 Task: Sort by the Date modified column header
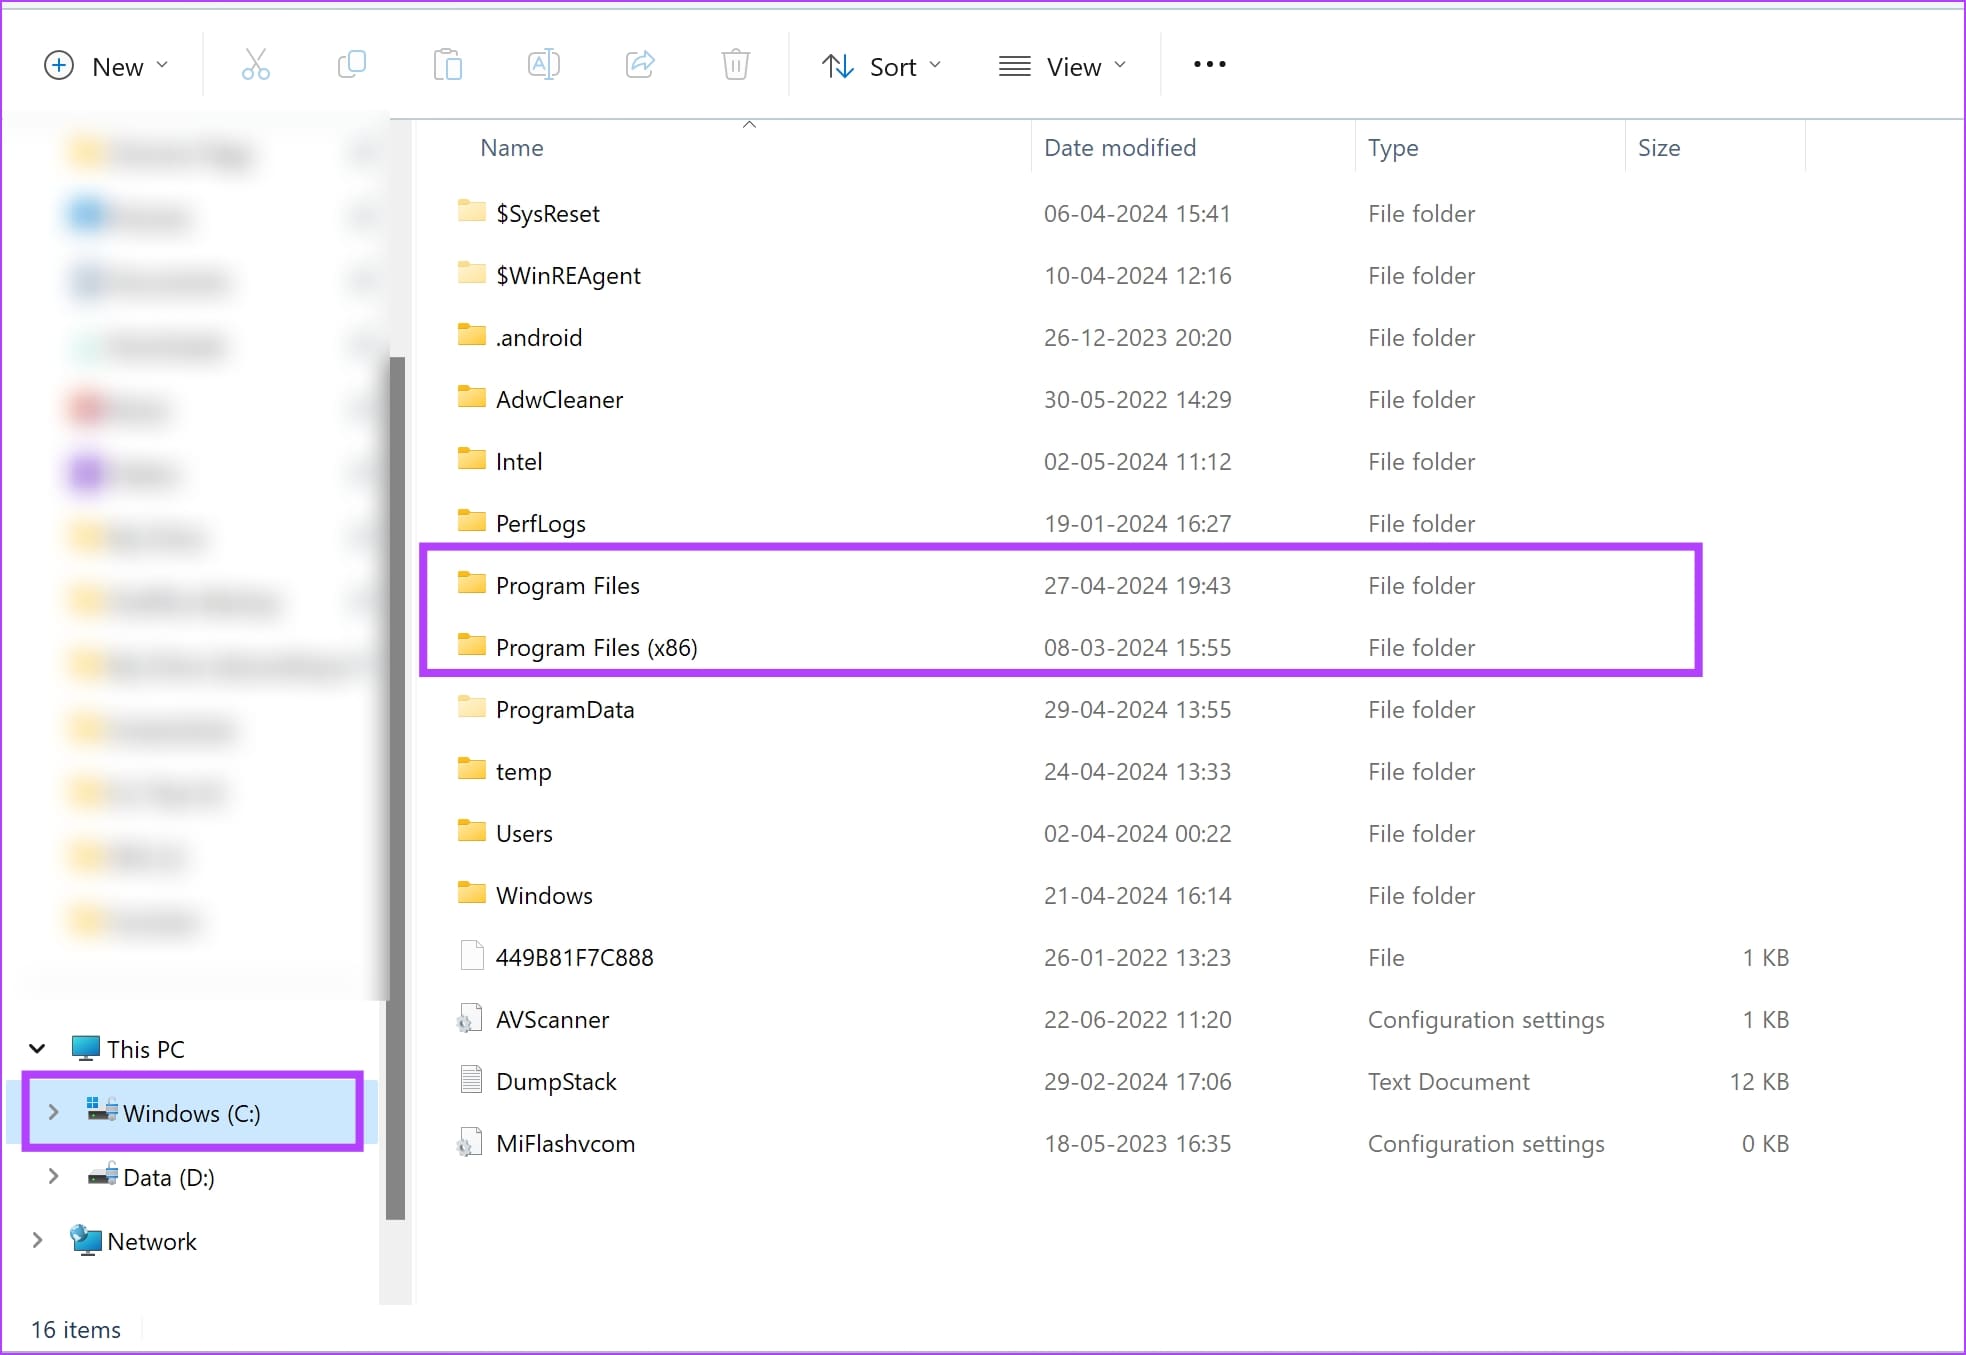[1119, 148]
